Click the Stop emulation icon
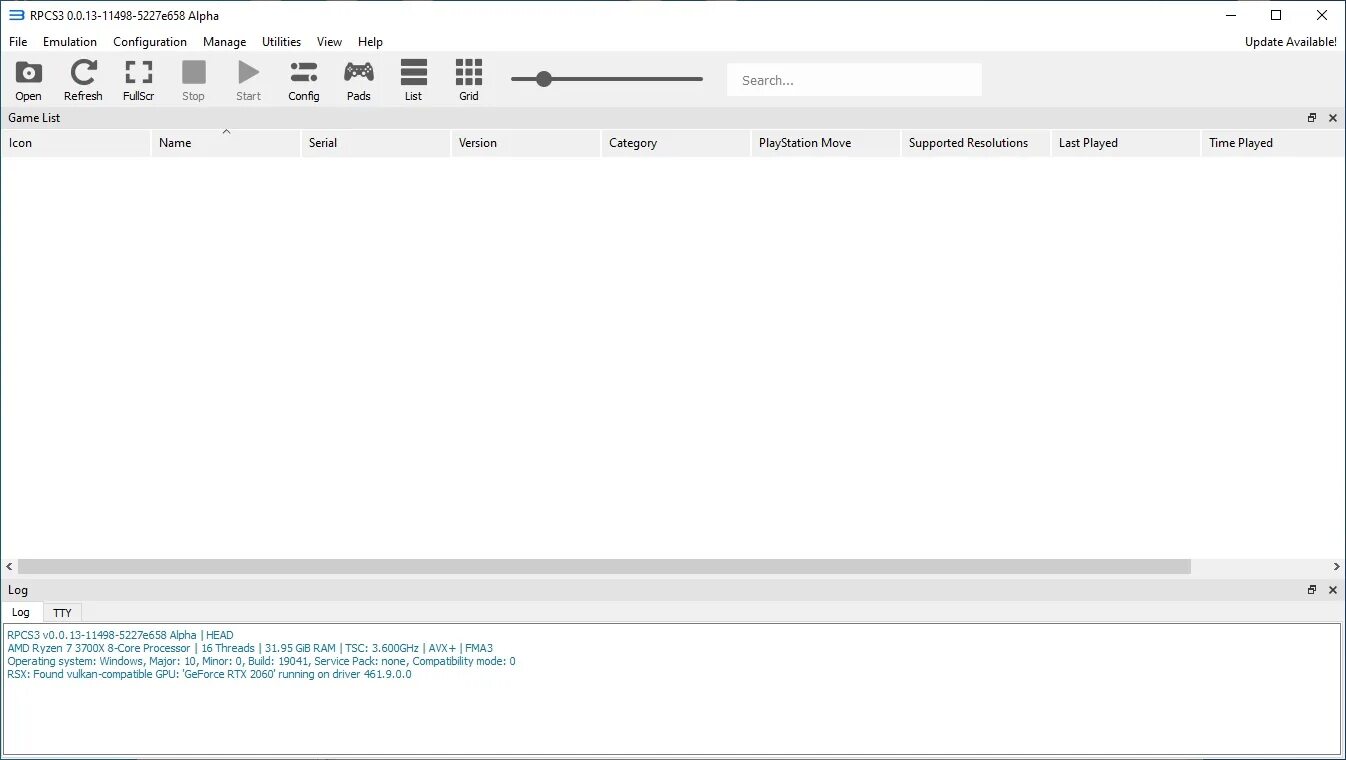1346x760 pixels. (193, 80)
